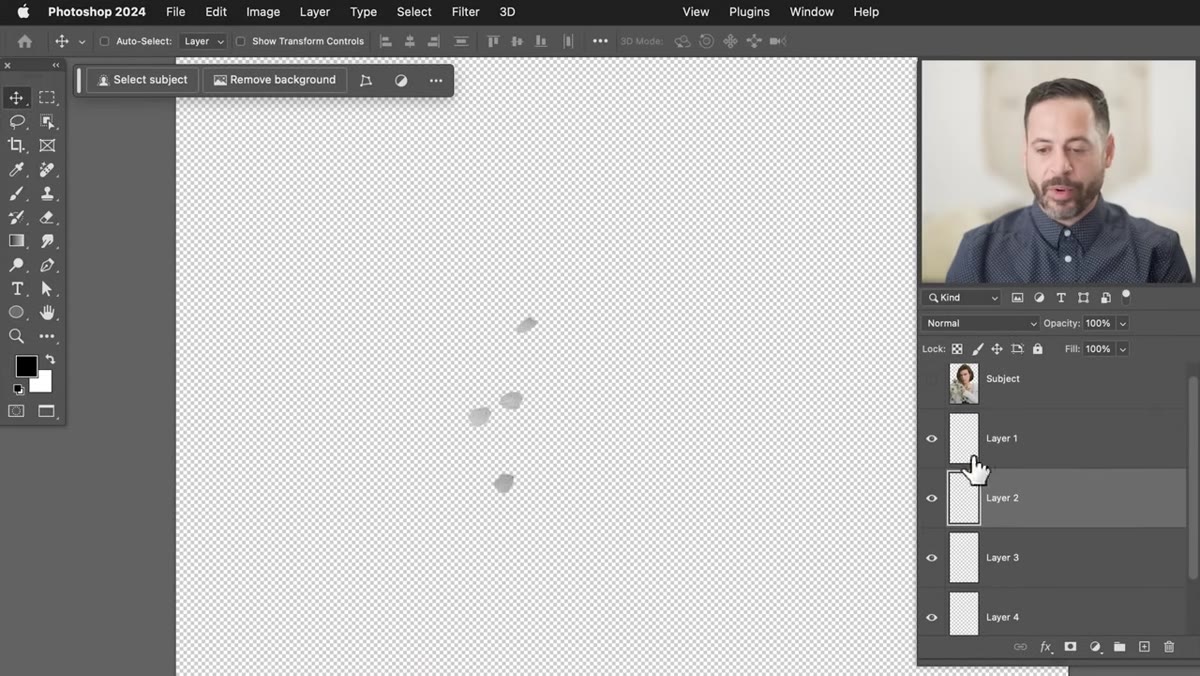Select the Rectangular Marquee tool
1200x676 pixels.
click(x=47, y=98)
